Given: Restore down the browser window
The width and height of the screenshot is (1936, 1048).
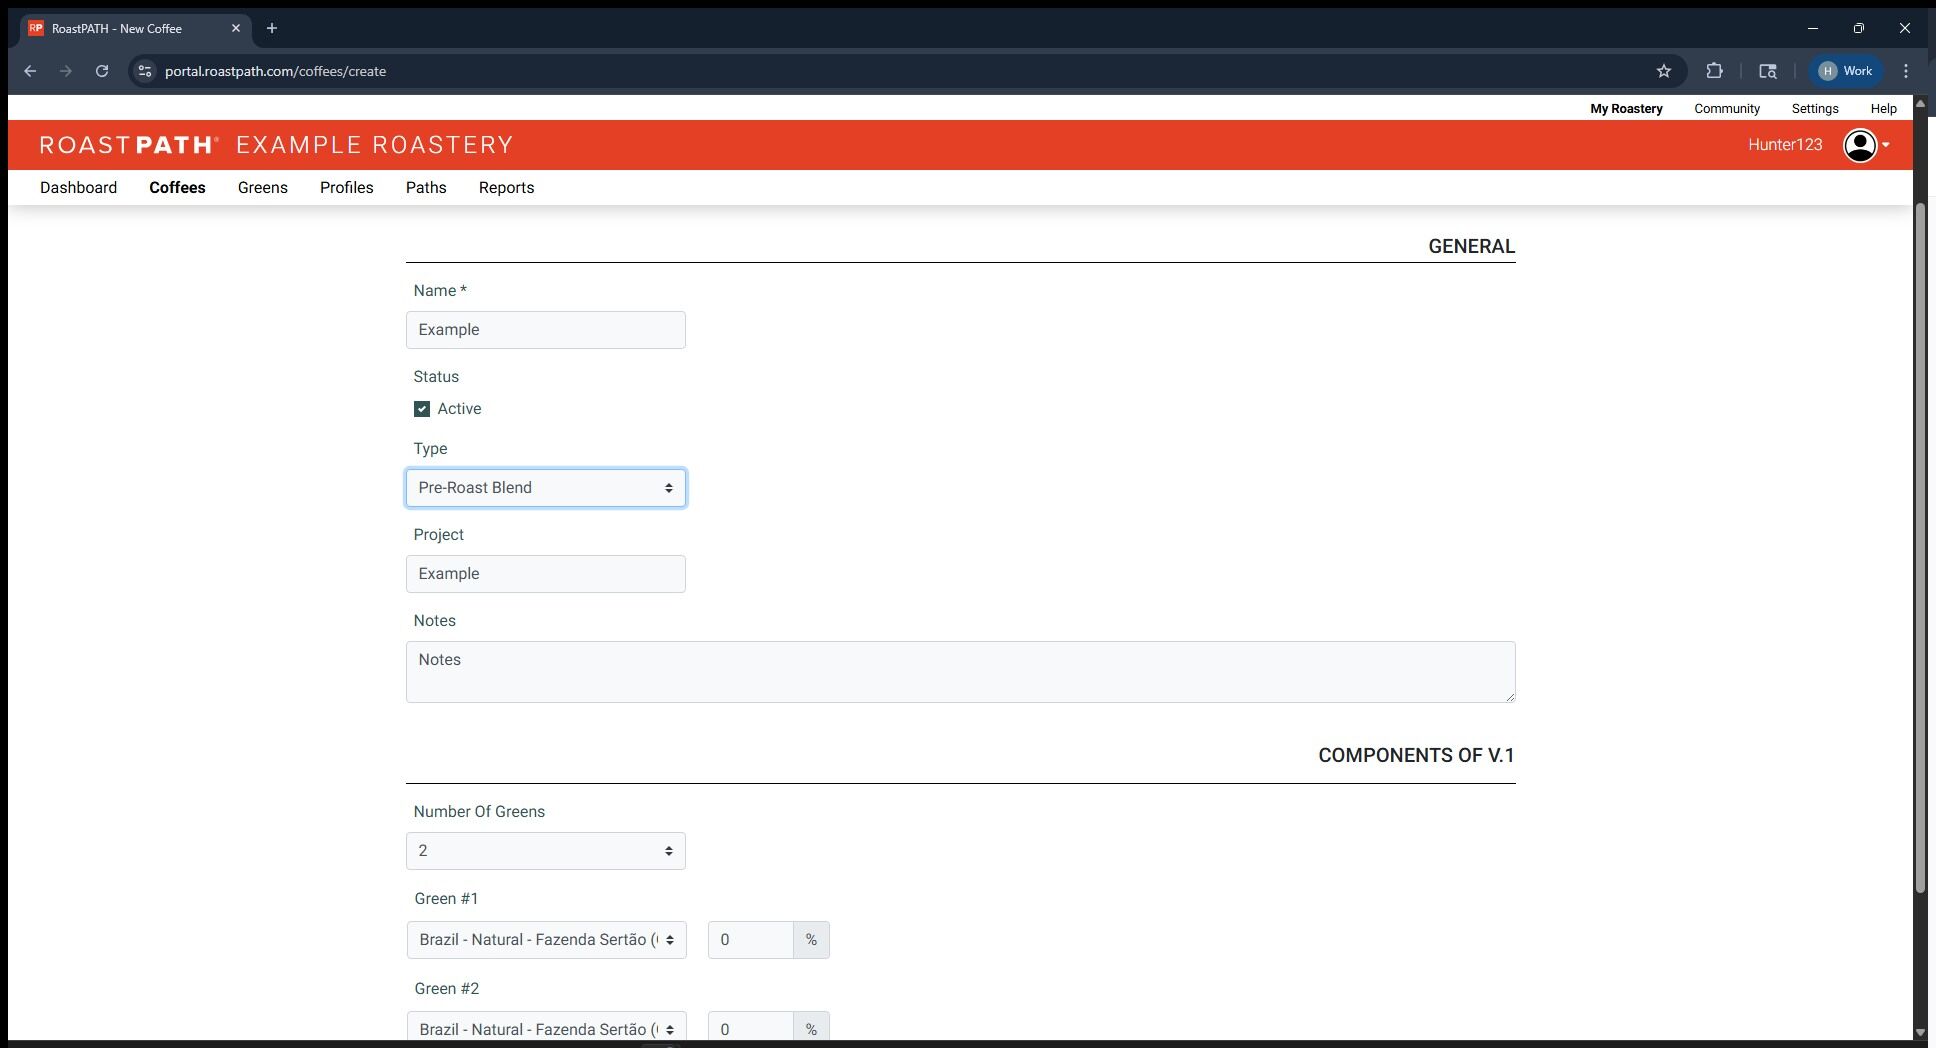Looking at the screenshot, I should point(1859,28).
